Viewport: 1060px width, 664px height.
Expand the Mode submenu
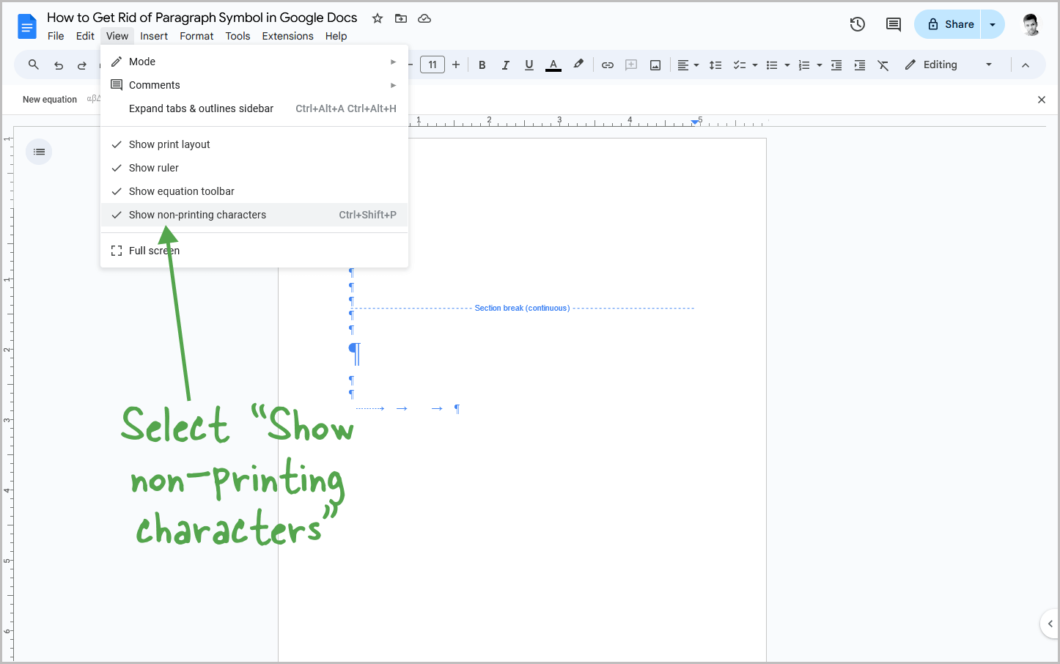(254, 62)
